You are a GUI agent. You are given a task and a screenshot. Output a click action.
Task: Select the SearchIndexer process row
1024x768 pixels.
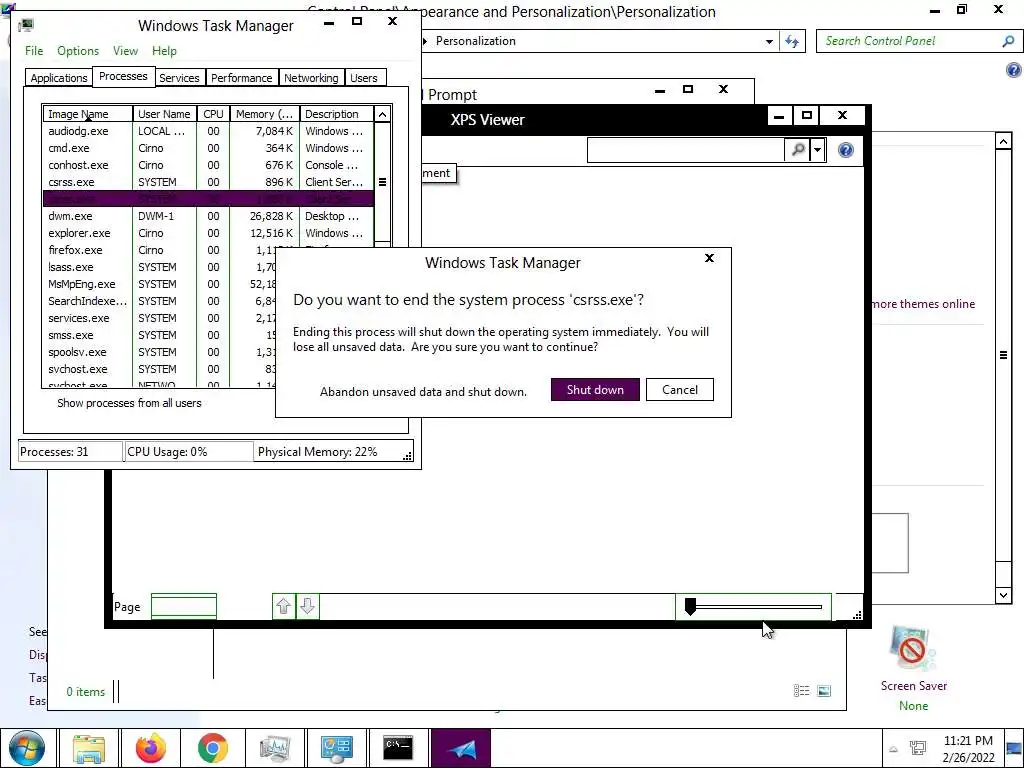pos(159,301)
